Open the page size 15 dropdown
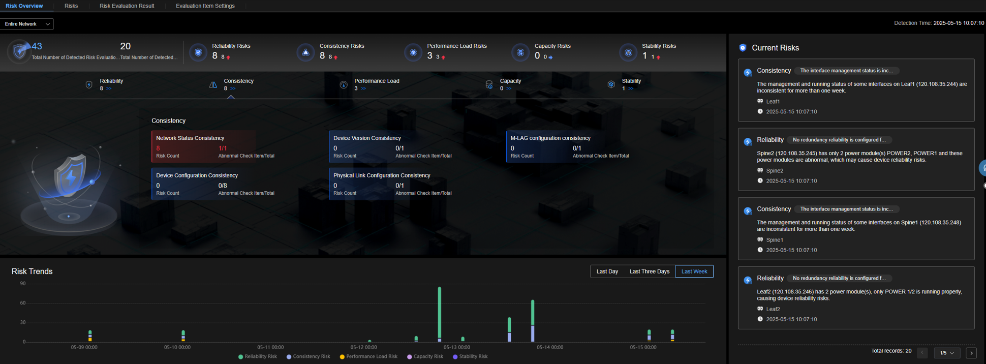The image size is (986, 364). point(947,353)
